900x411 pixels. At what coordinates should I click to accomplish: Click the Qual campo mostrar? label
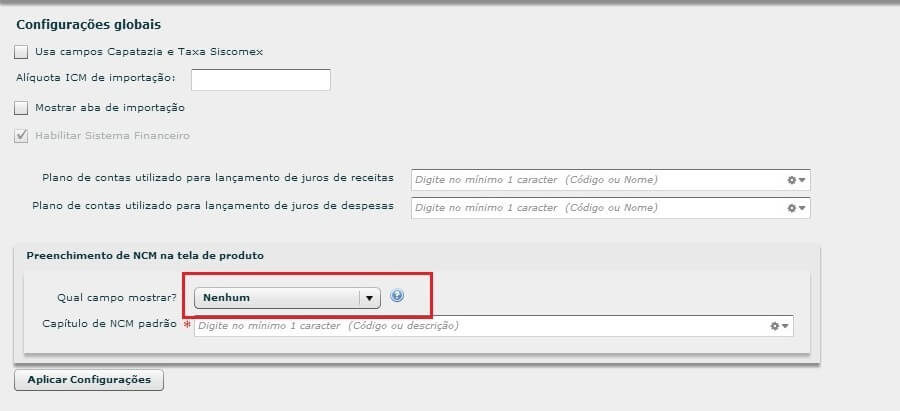[117, 298]
